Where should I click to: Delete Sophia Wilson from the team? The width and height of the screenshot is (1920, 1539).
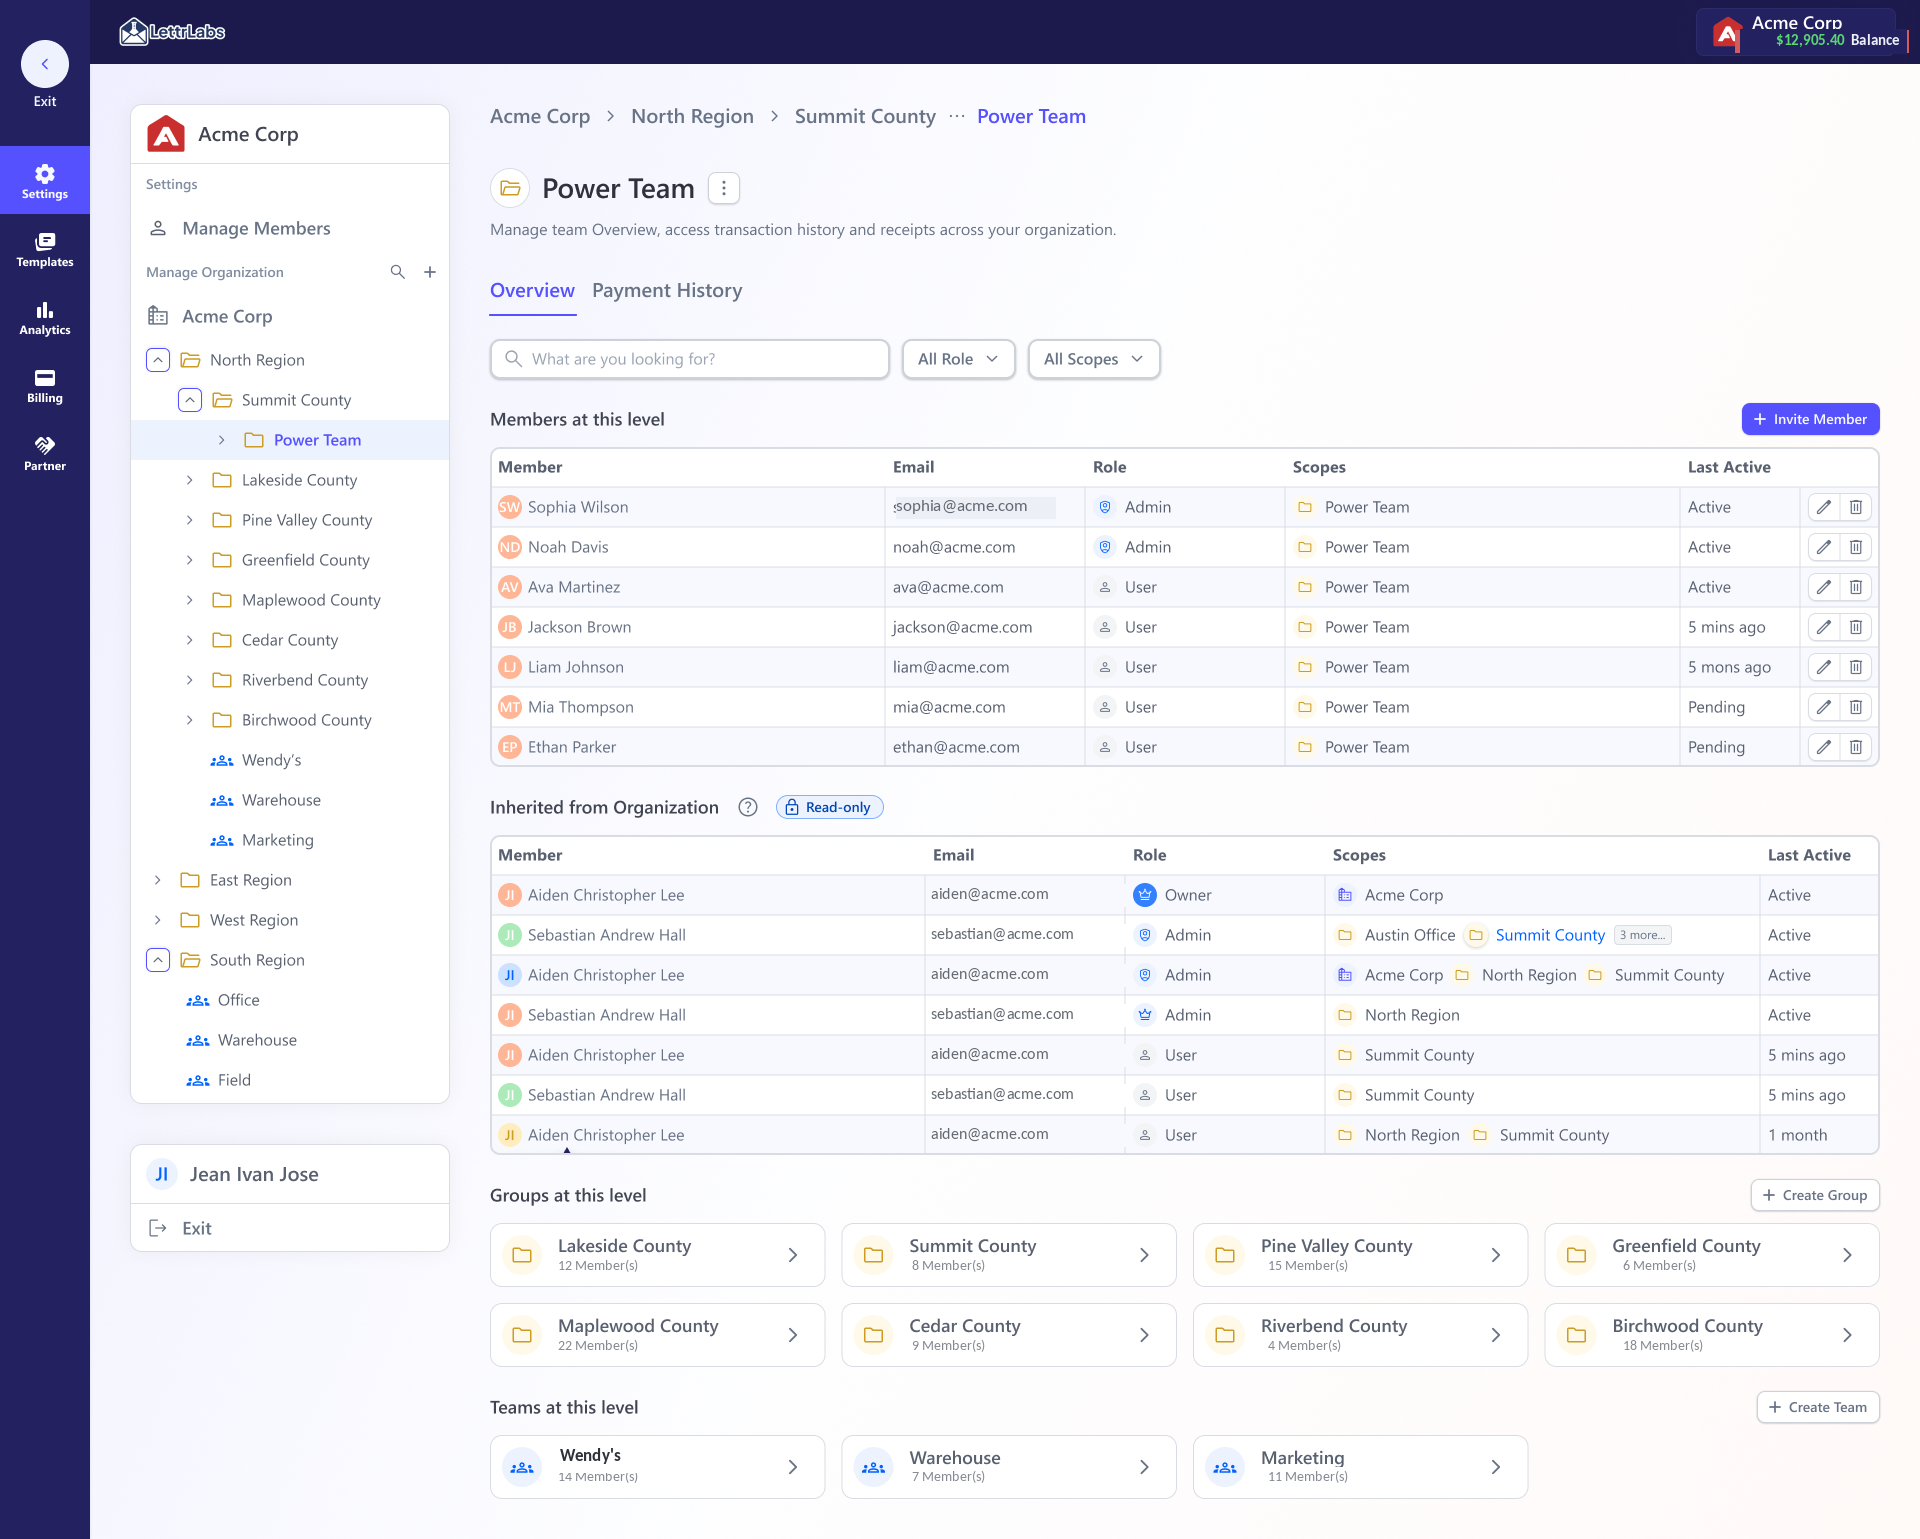pos(1856,507)
